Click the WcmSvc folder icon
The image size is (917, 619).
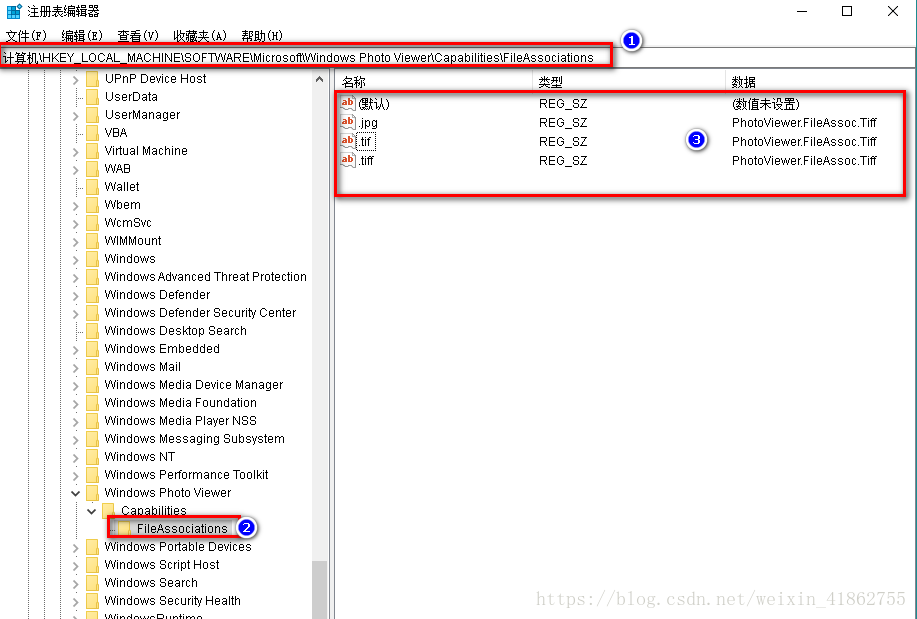92,222
